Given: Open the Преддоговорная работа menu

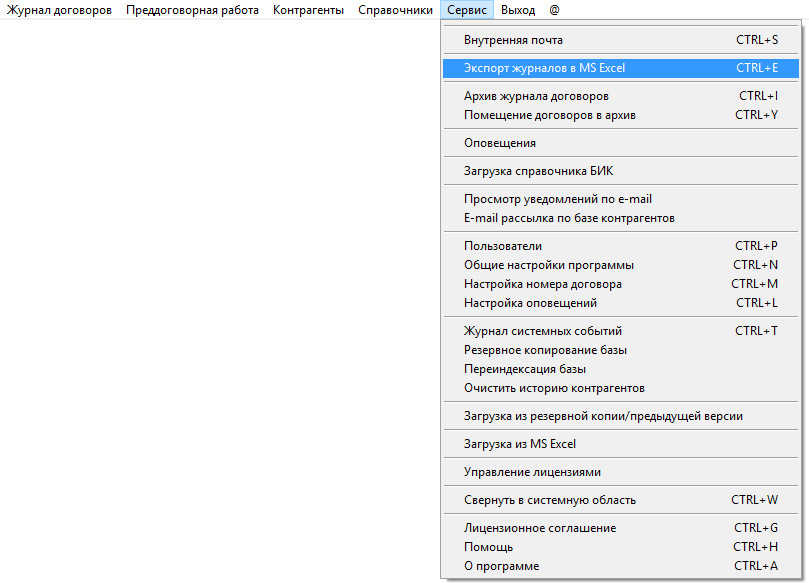Looking at the screenshot, I should 192,10.
